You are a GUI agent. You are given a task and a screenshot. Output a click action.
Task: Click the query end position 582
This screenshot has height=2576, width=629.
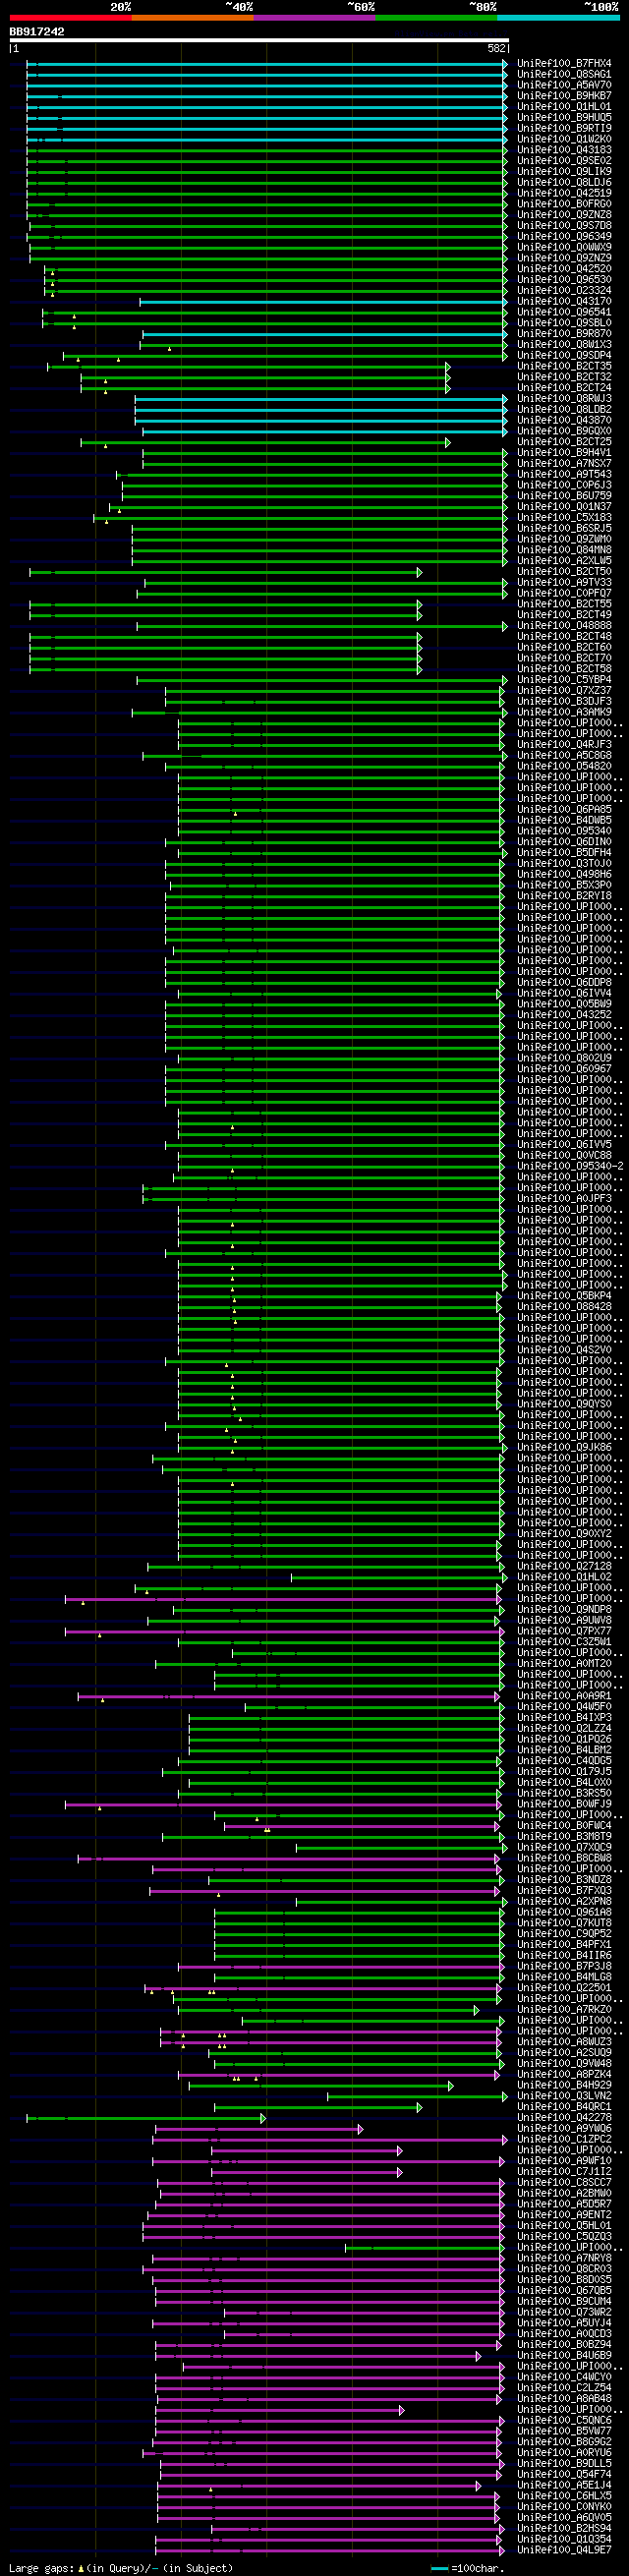coord(497,48)
